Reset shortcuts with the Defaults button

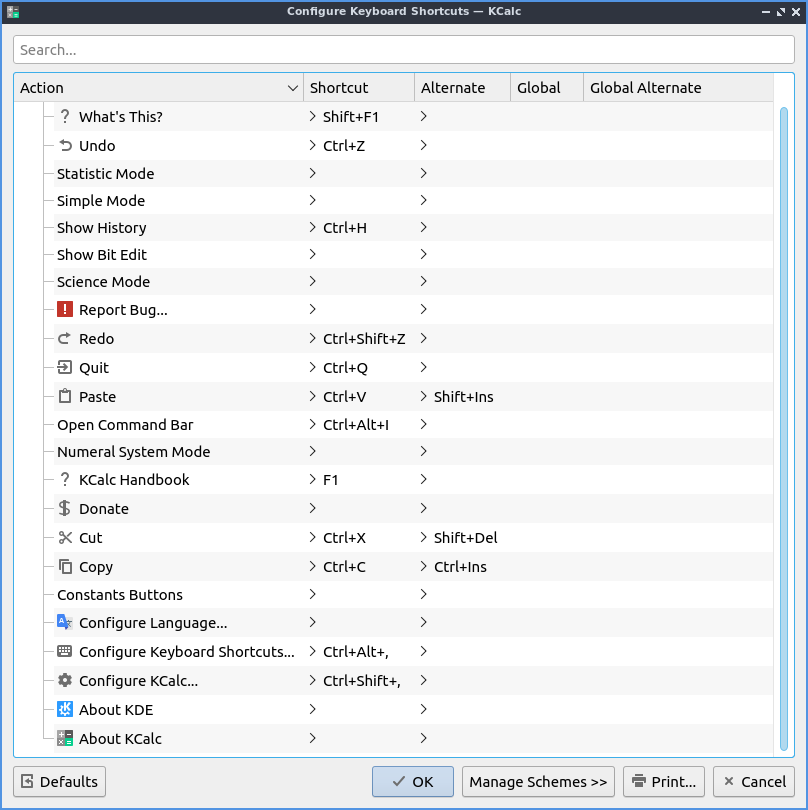coord(60,782)
